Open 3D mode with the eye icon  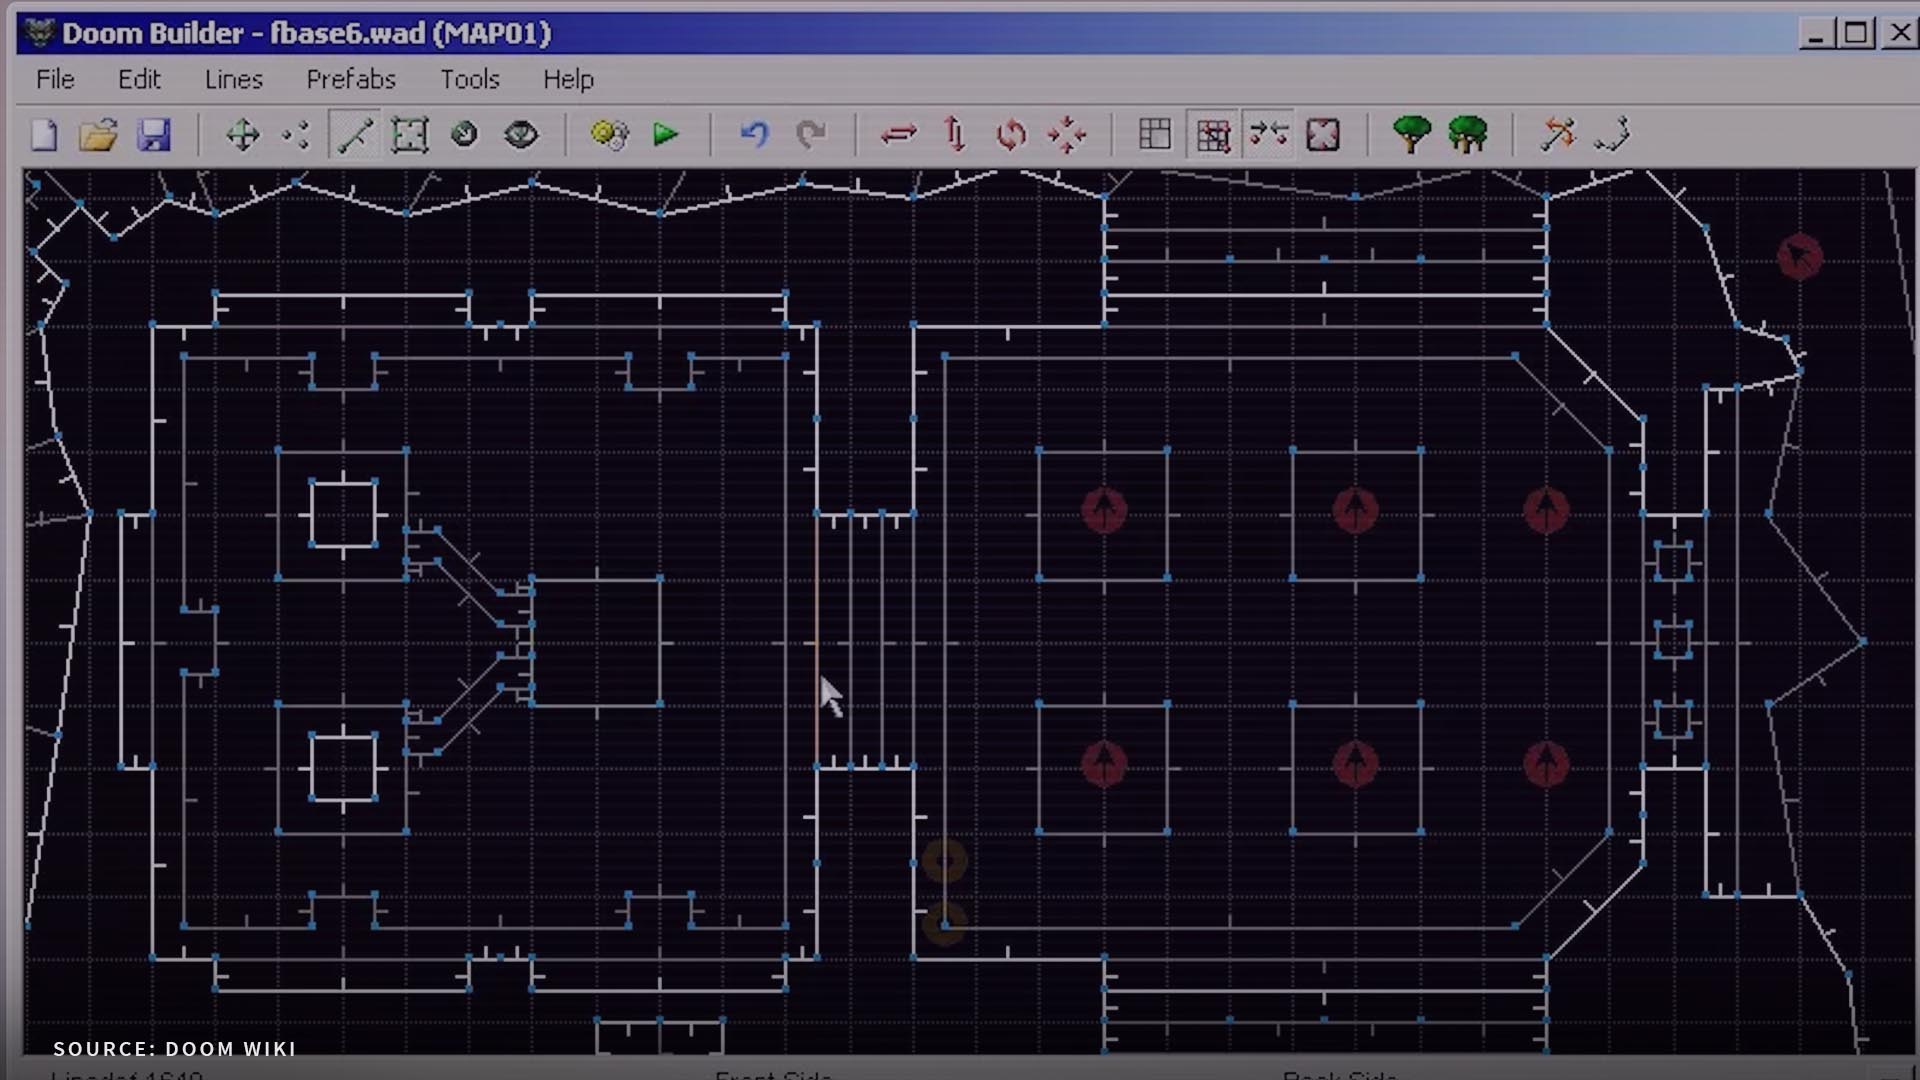click(521, 135)
